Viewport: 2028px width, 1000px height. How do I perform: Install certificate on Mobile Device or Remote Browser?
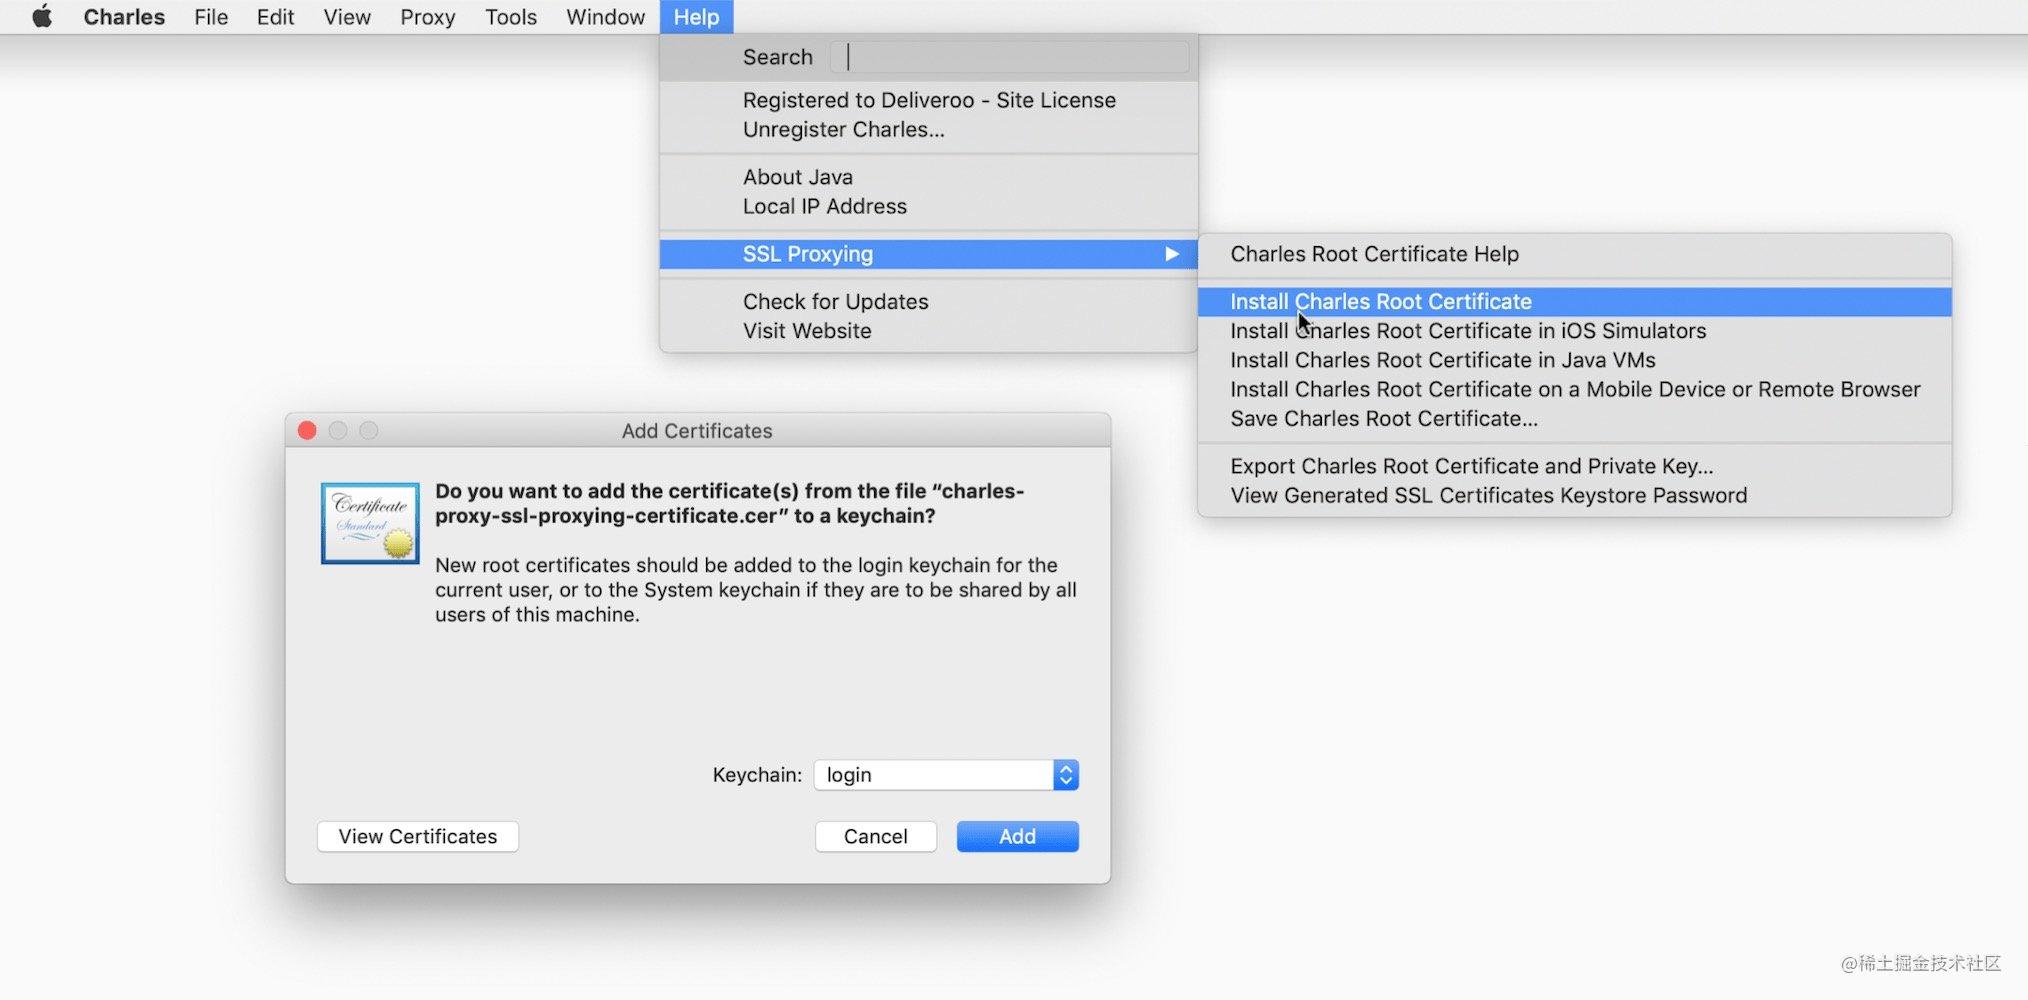[1575, 389]
